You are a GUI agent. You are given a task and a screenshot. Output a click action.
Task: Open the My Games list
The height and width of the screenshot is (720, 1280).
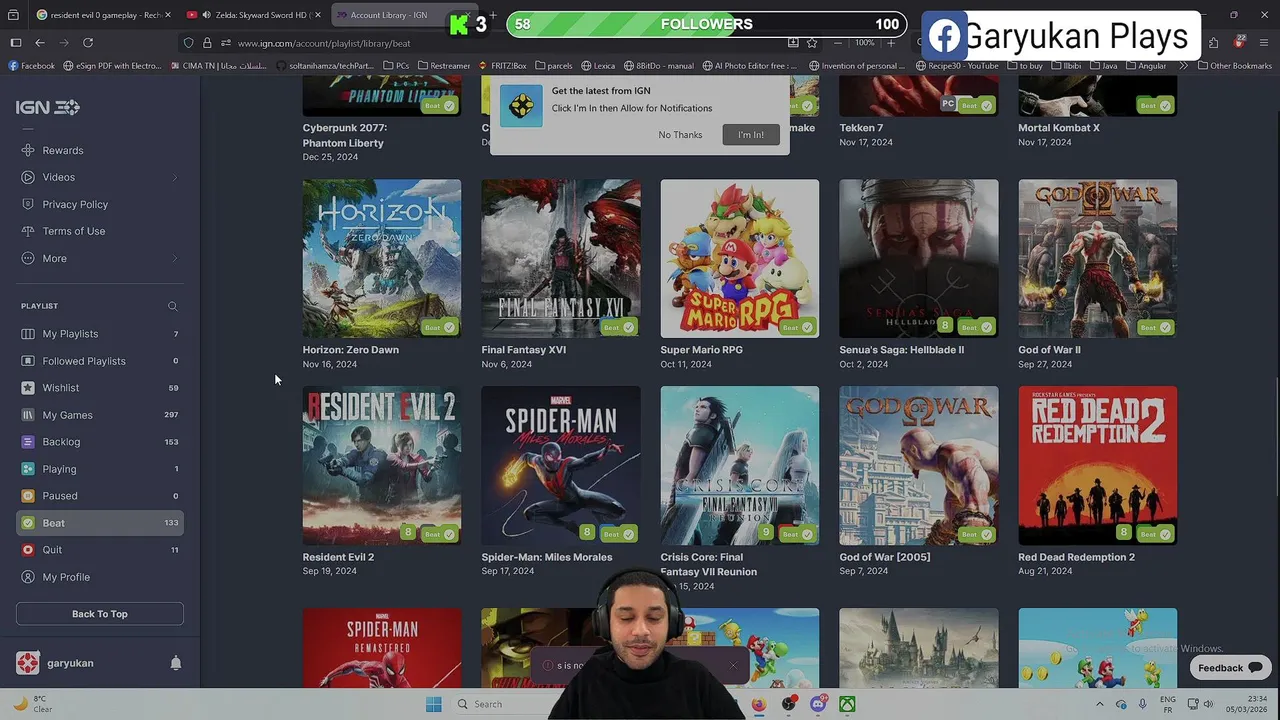(99, 415)
